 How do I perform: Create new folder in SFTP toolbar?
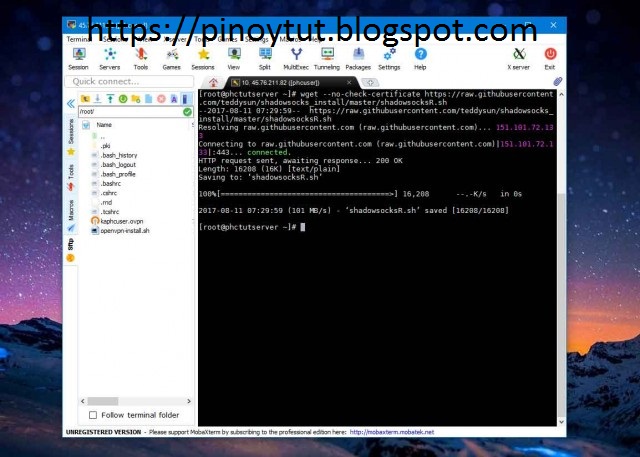(136, 99)
